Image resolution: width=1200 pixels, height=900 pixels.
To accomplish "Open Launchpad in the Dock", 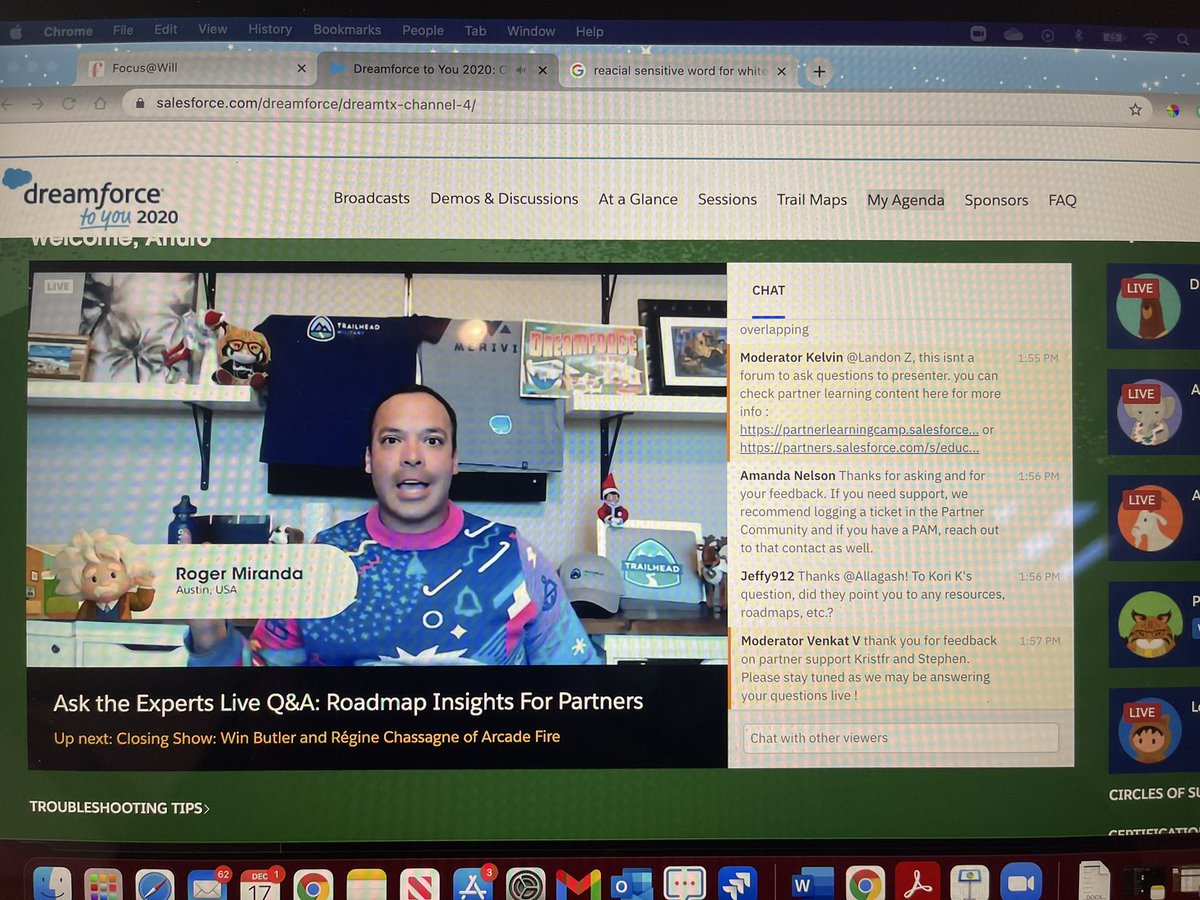I will pyautogui.click(x=103, y=886).
